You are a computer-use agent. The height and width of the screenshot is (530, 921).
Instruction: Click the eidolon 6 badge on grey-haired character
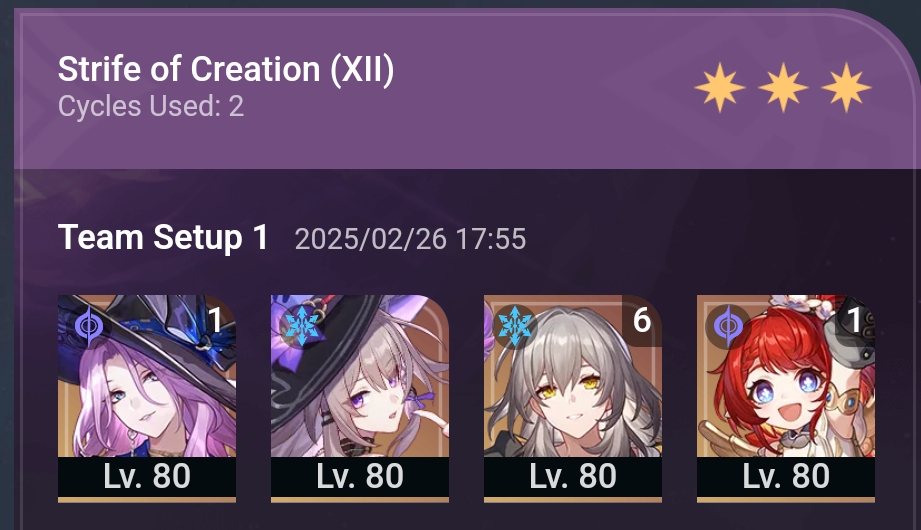(x=641, y=320)
